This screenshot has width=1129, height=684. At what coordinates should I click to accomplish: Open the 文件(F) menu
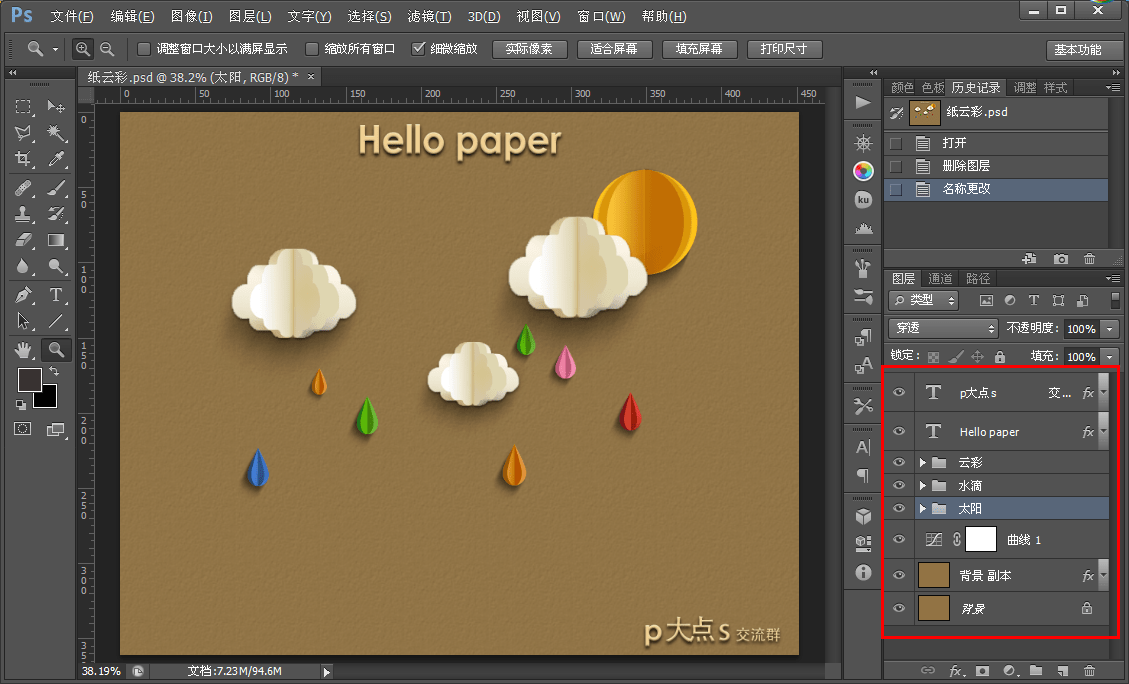pyautogui.click(x=72, y=17)
